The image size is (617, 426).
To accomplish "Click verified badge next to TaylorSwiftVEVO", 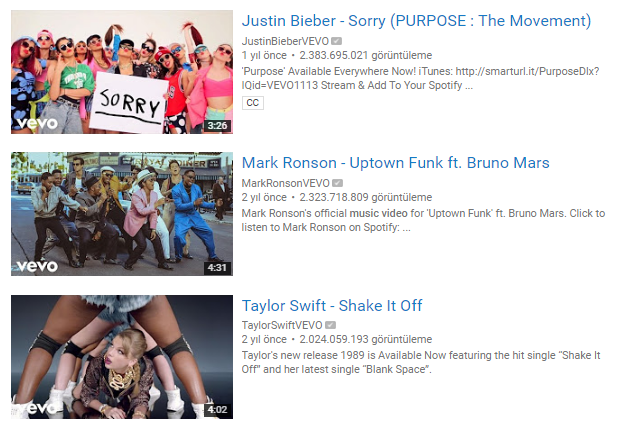I will point(331,325).
